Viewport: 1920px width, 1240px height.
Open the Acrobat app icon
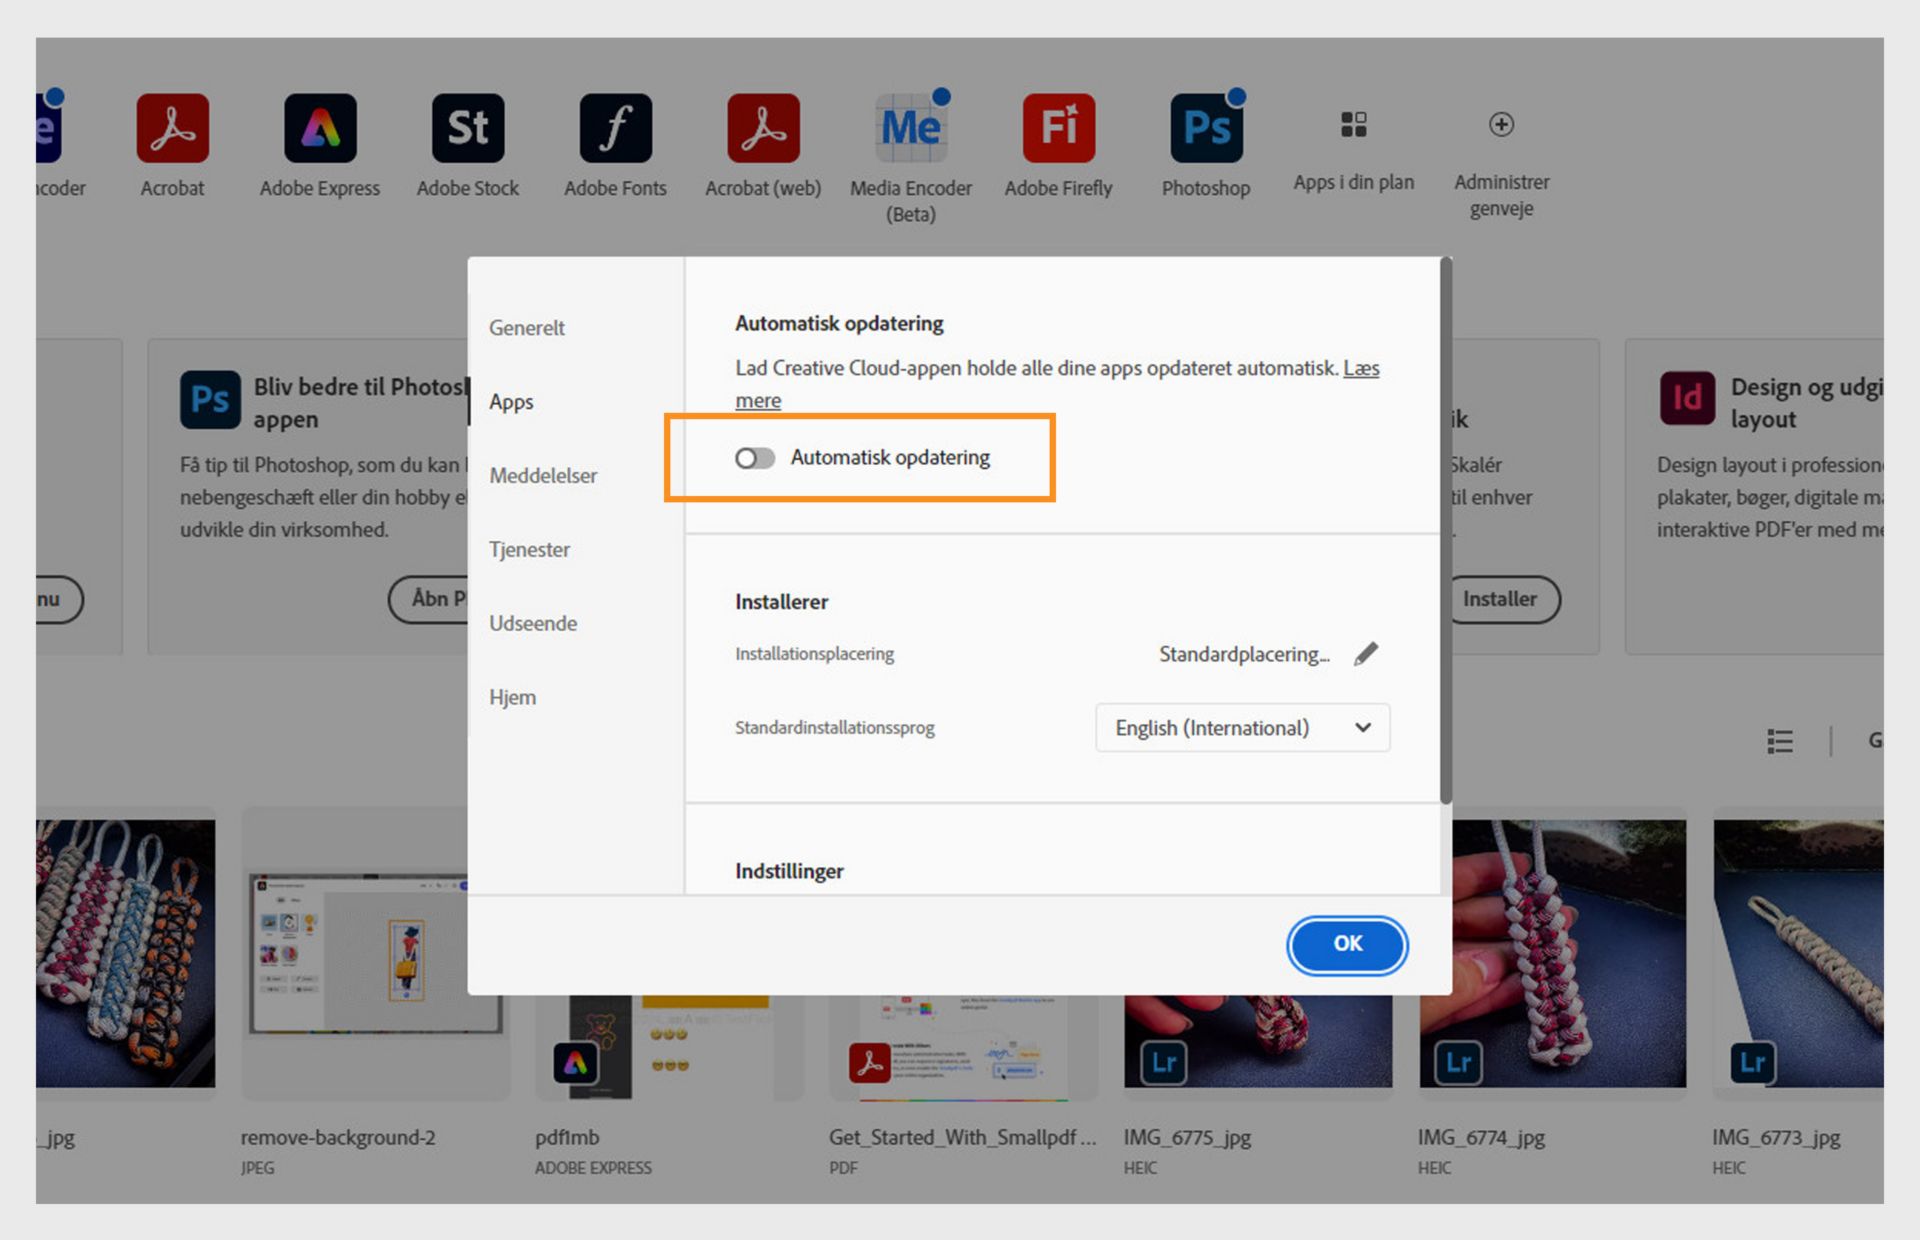click(172, 129)
